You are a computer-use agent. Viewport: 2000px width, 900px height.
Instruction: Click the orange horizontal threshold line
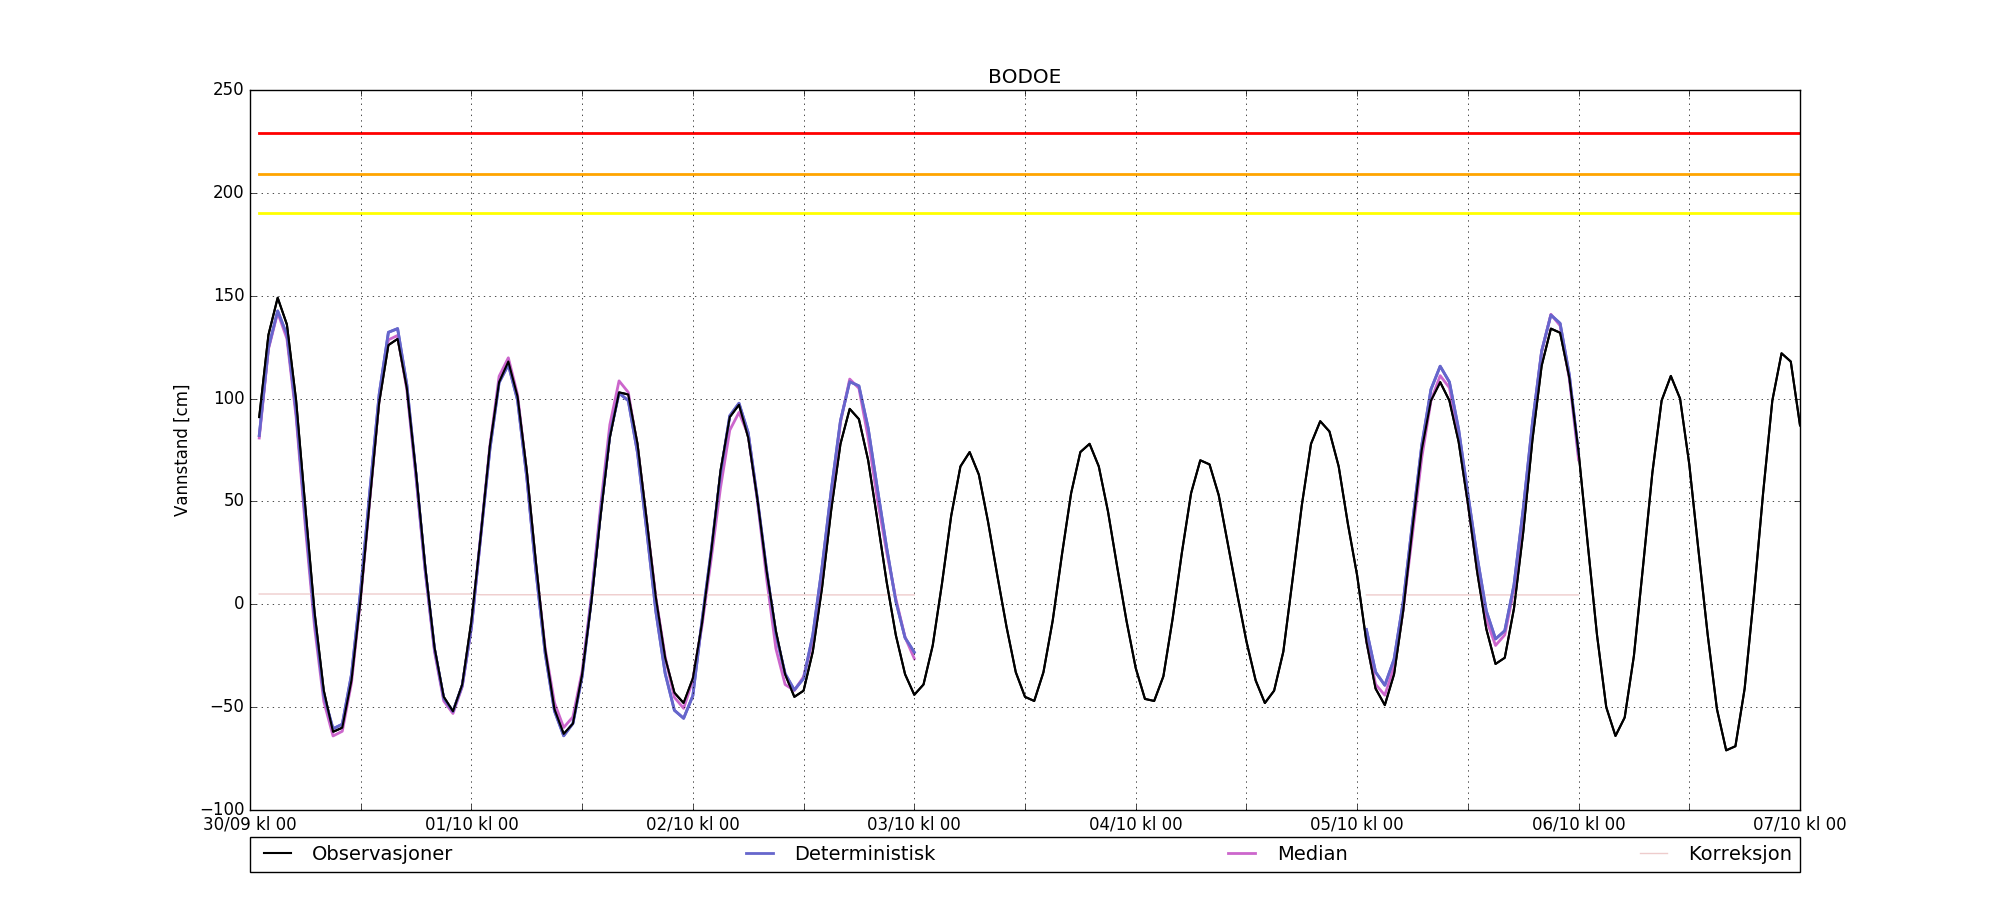pos(1024,175)
